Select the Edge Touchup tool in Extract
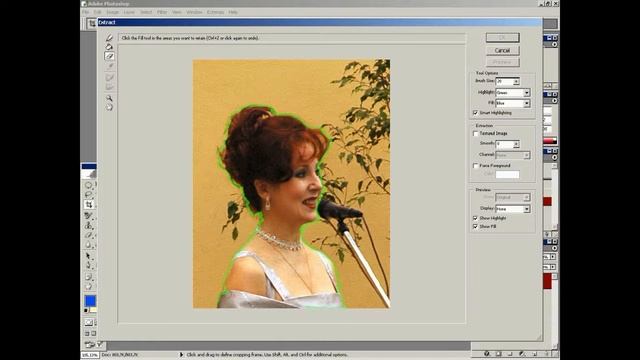Screen dimensions: 640x360 coord(109,86)
